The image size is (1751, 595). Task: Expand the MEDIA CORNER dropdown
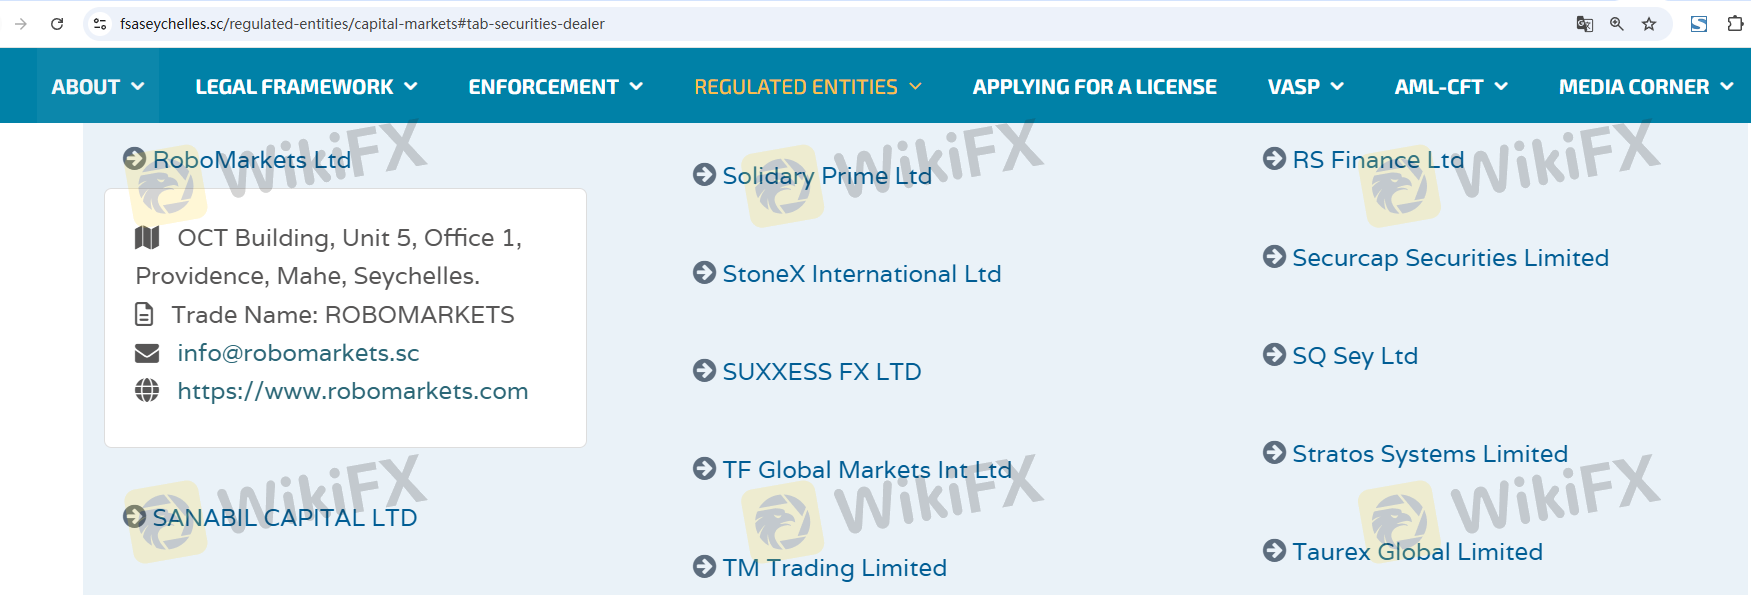point(1646,87)
